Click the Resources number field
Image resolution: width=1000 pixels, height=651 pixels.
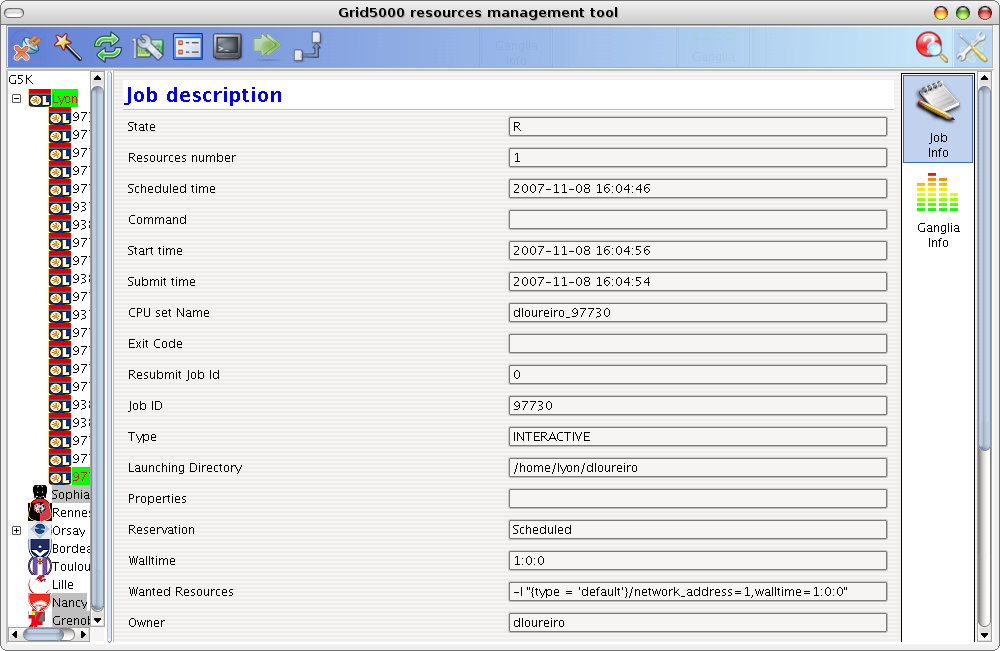[698, 157]
